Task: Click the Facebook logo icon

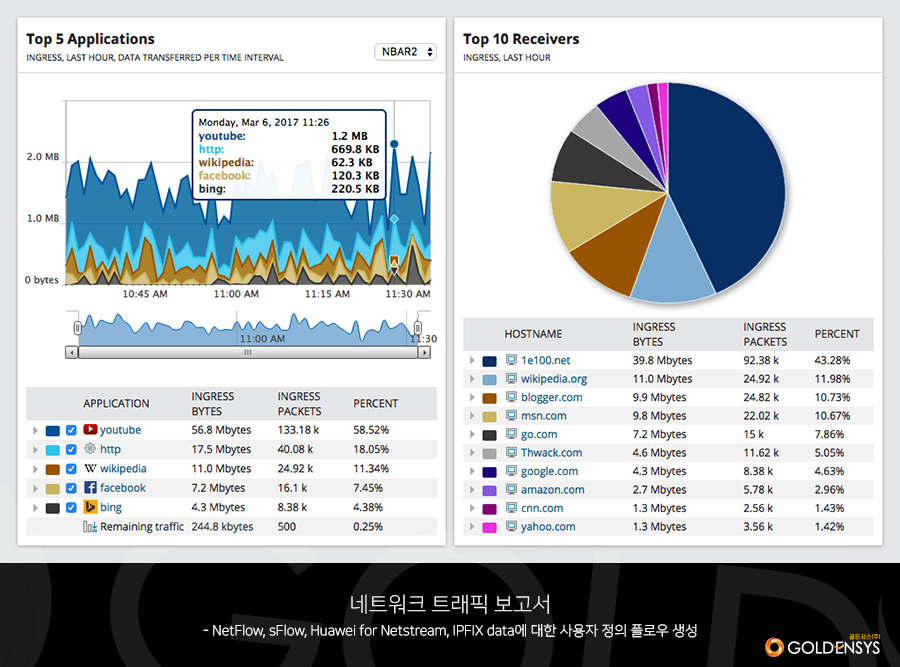Action: pos(90,488)
